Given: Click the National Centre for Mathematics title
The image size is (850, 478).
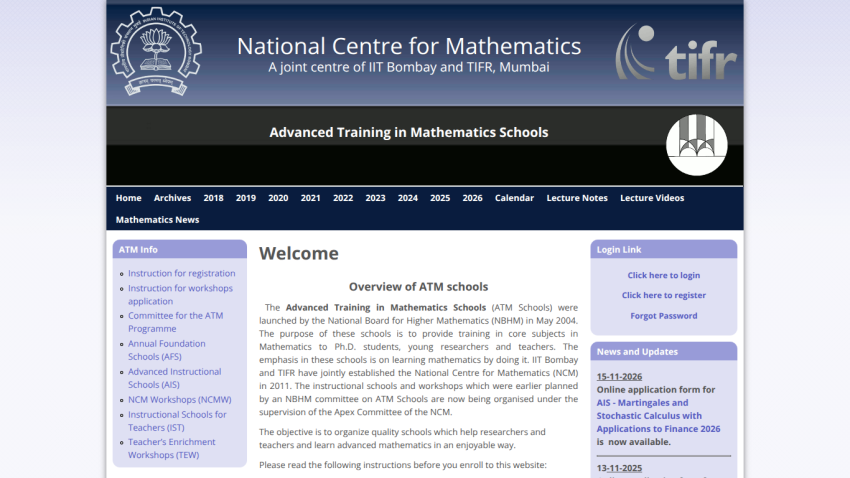Looking at the screenshot, I should [x=409, y=46].
